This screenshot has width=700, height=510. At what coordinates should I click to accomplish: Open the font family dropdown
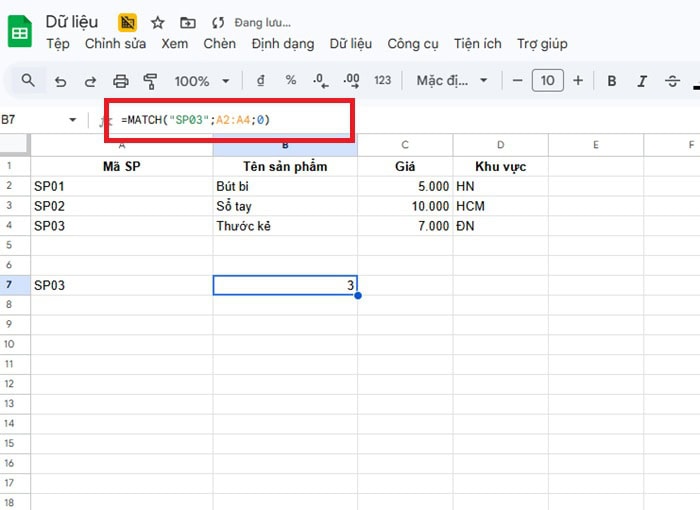pos(453,81)
